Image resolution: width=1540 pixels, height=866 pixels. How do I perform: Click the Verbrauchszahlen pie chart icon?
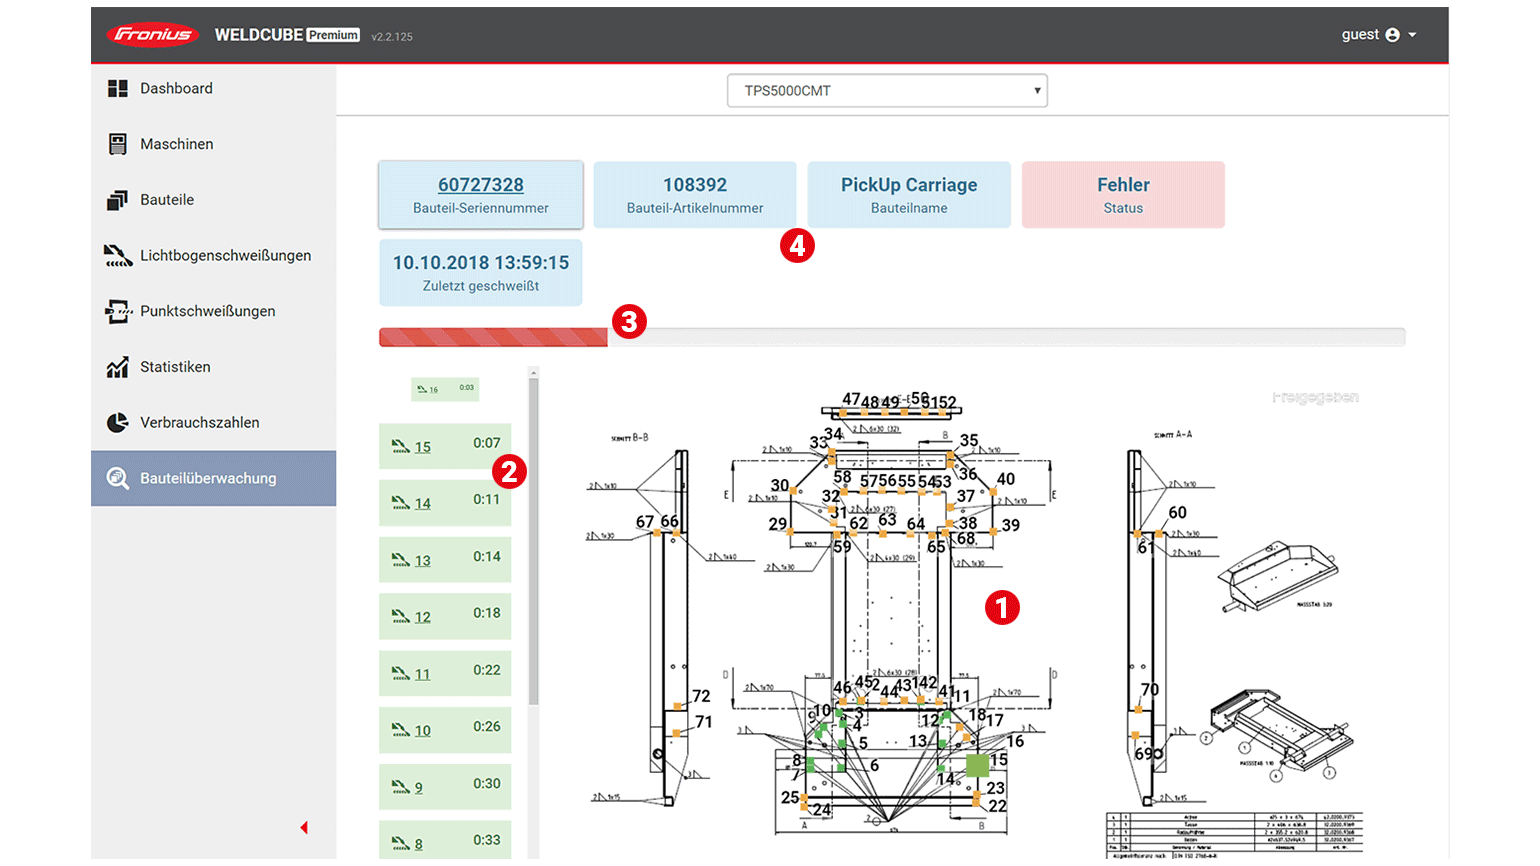point(117,423)
